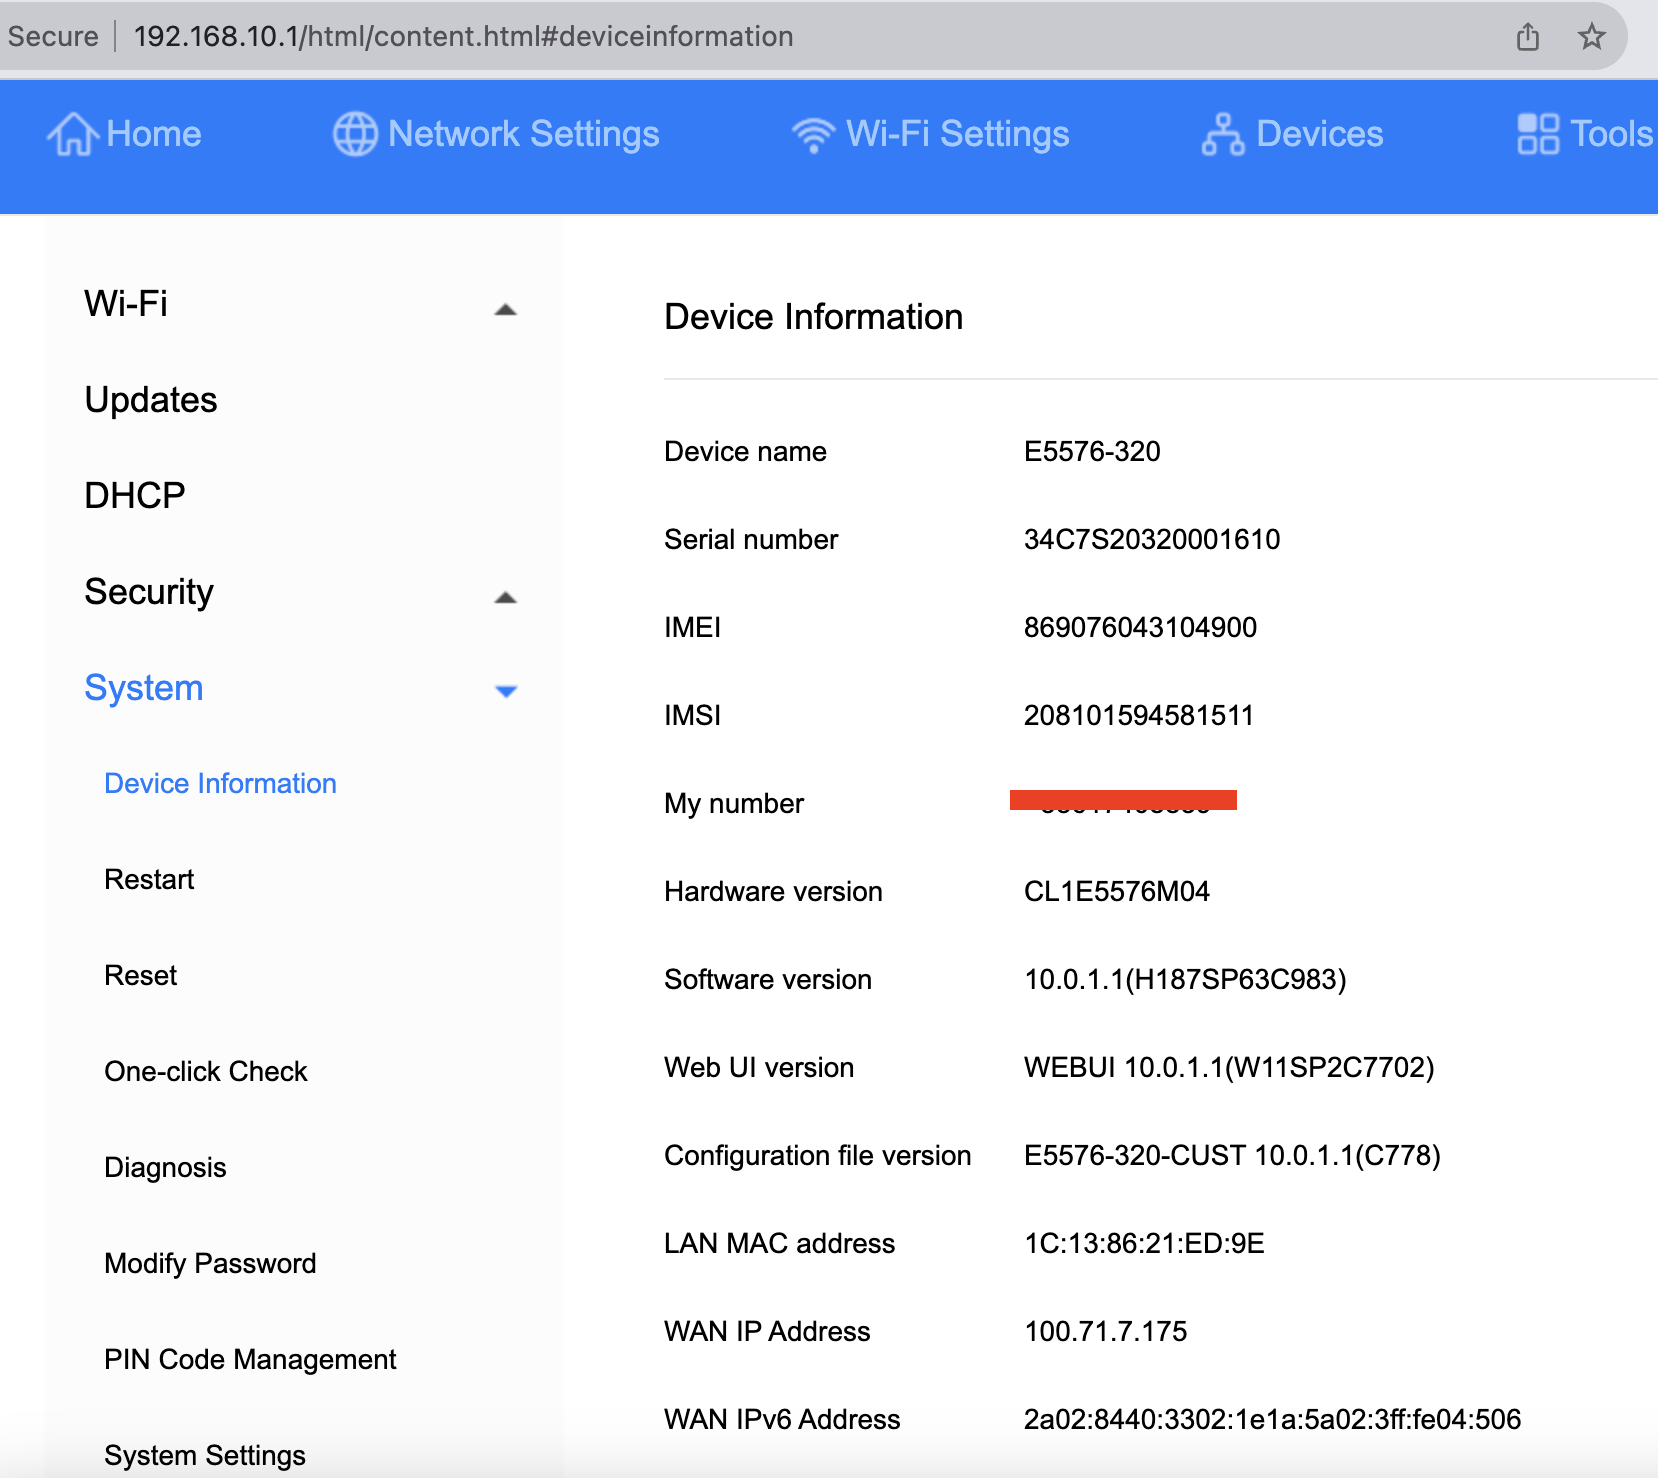Screen dimensions: 1658x1478
Task: Expand the Security sidebar section arrow
Action: tap(505, 598)
